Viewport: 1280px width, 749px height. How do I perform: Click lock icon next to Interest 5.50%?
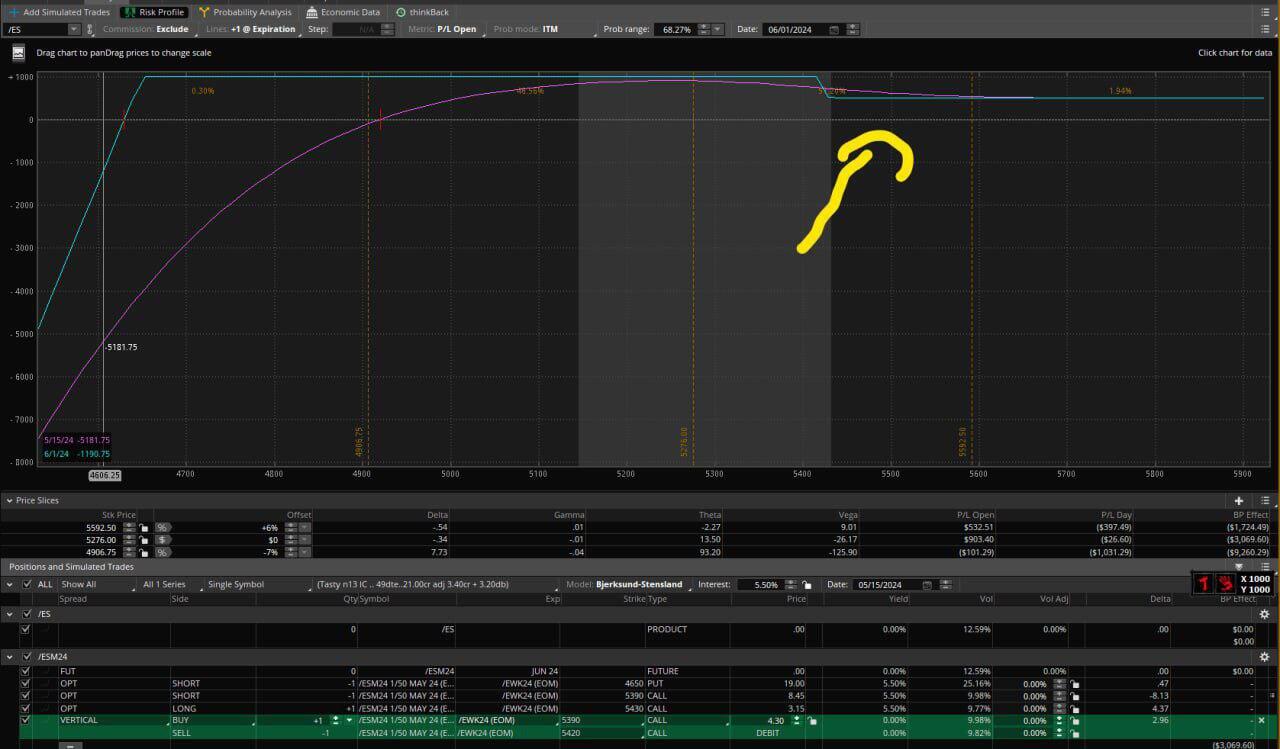coord(806,584)
